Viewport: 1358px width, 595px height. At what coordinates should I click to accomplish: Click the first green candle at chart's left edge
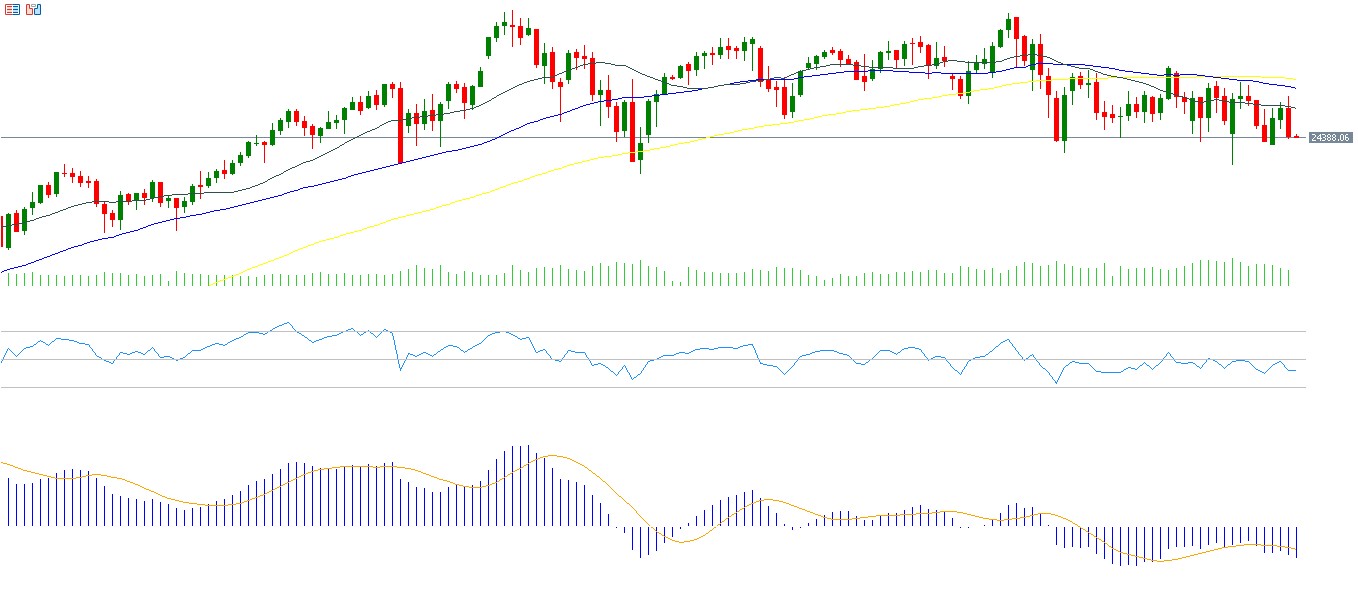[x=8, y=231]
